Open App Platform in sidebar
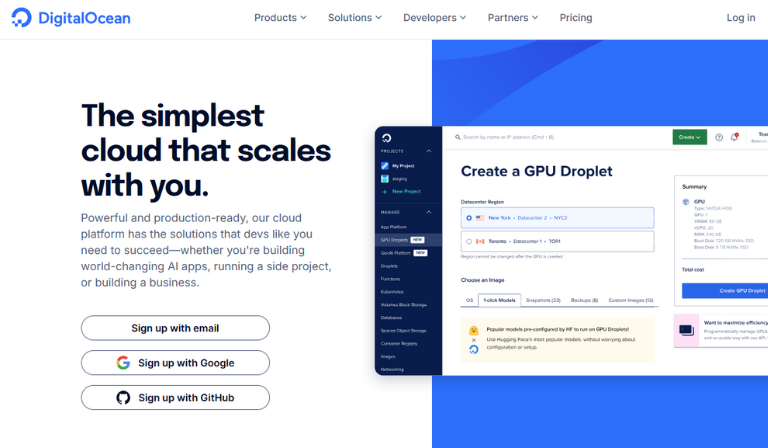The height and width of the screenshot is (448, 768). tap(394, 227)
